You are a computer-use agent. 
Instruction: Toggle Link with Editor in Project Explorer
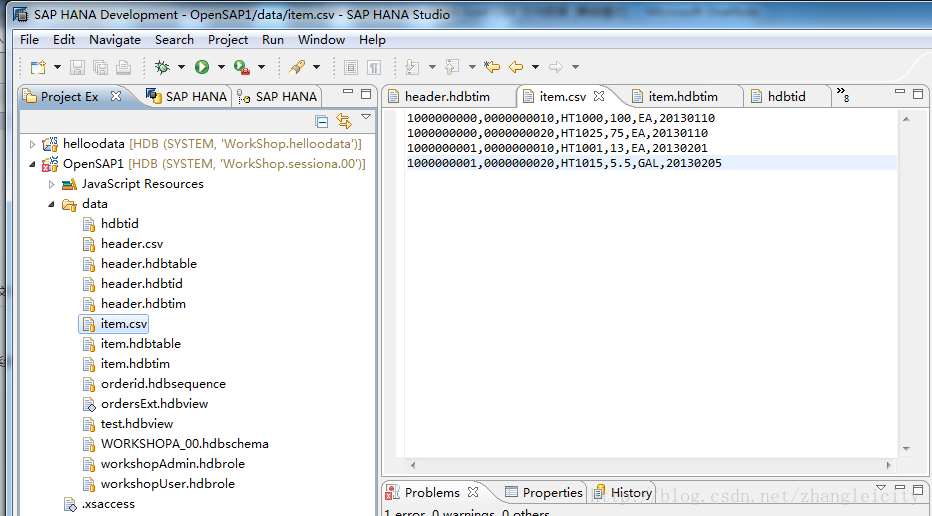(x=344, y=121)
